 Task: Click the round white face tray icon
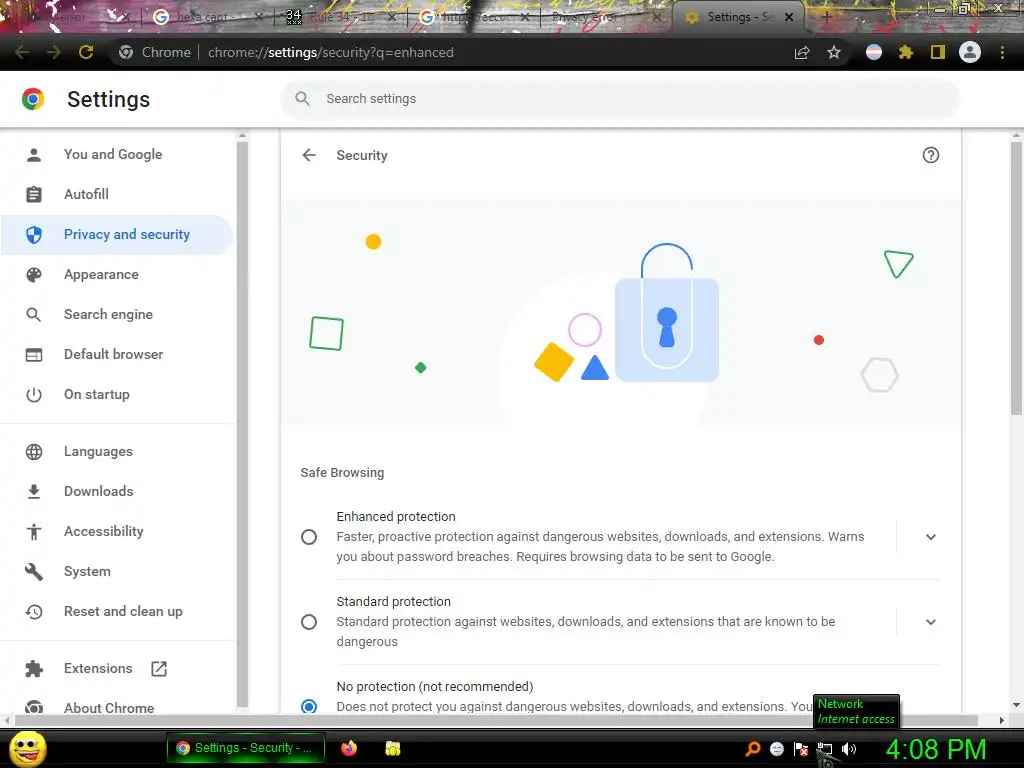click(776, 748)
